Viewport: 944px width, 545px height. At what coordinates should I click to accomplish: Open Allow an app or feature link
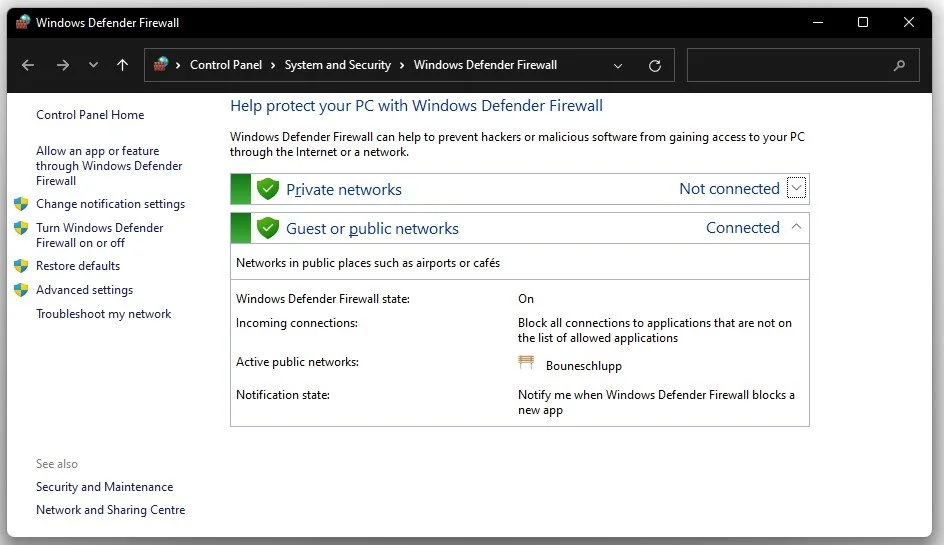tap(109, 166)
